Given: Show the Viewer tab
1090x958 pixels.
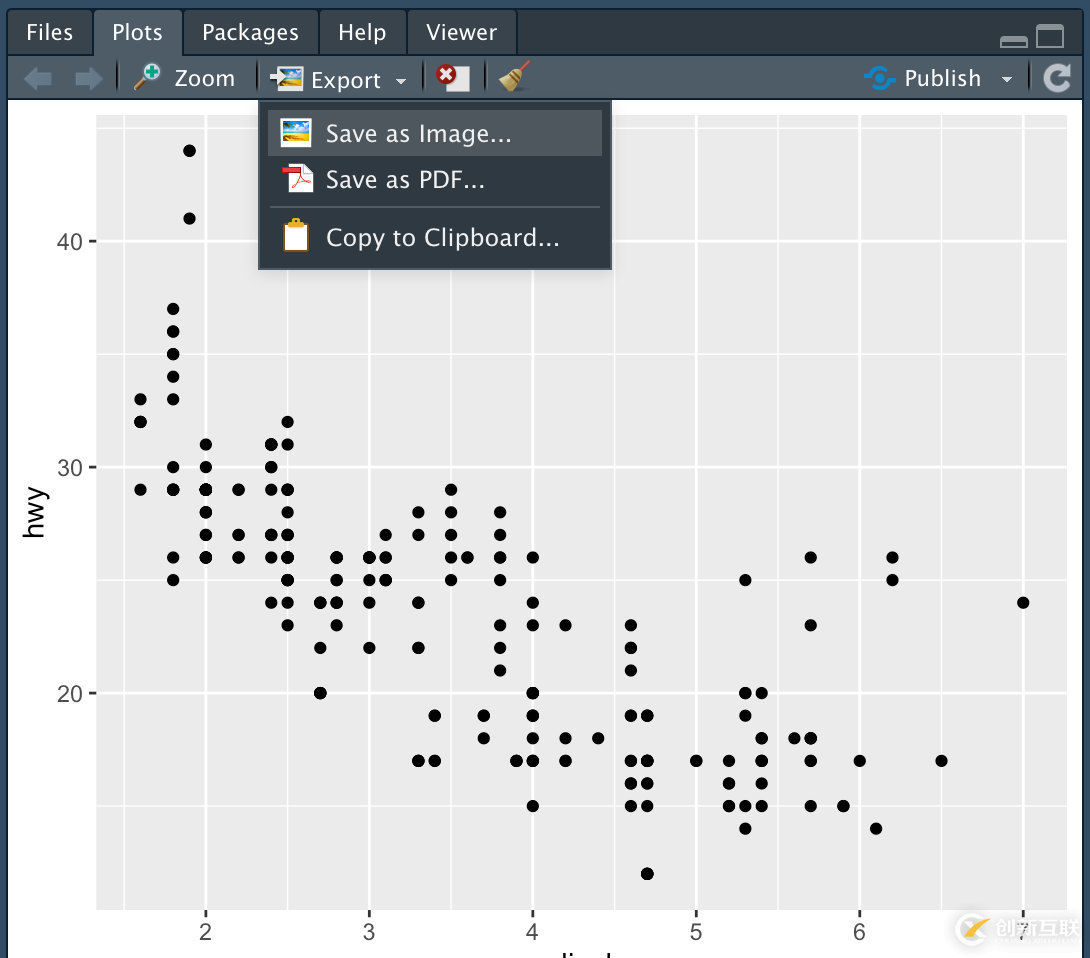Looking at the screenshot, I should (x=461, y=32).
